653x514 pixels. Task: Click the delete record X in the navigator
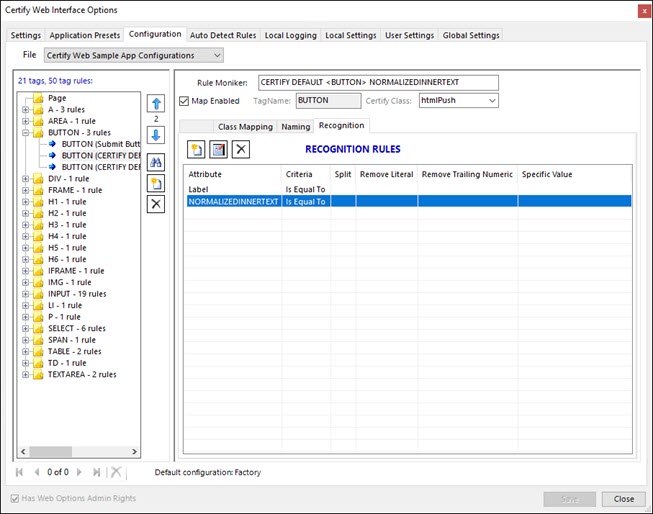pos(116,472)
